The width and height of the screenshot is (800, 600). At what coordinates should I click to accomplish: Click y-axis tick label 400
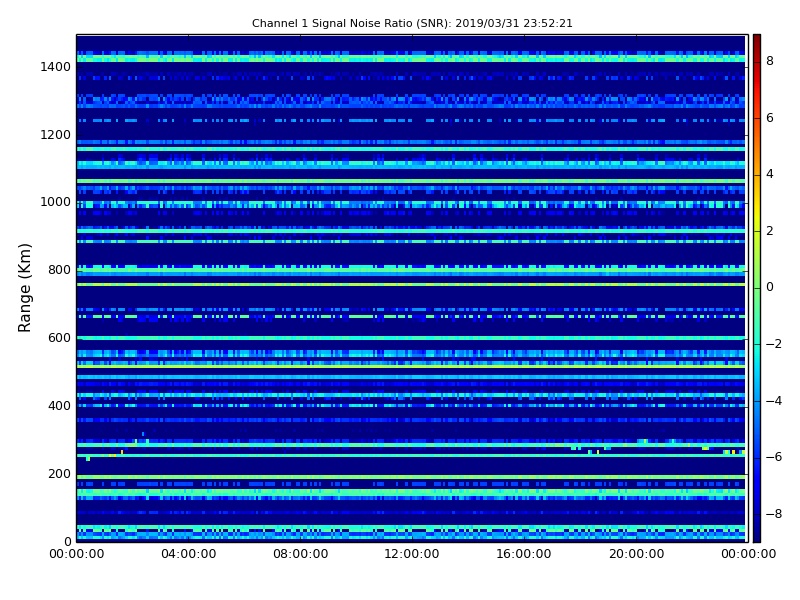coord(59,406)
